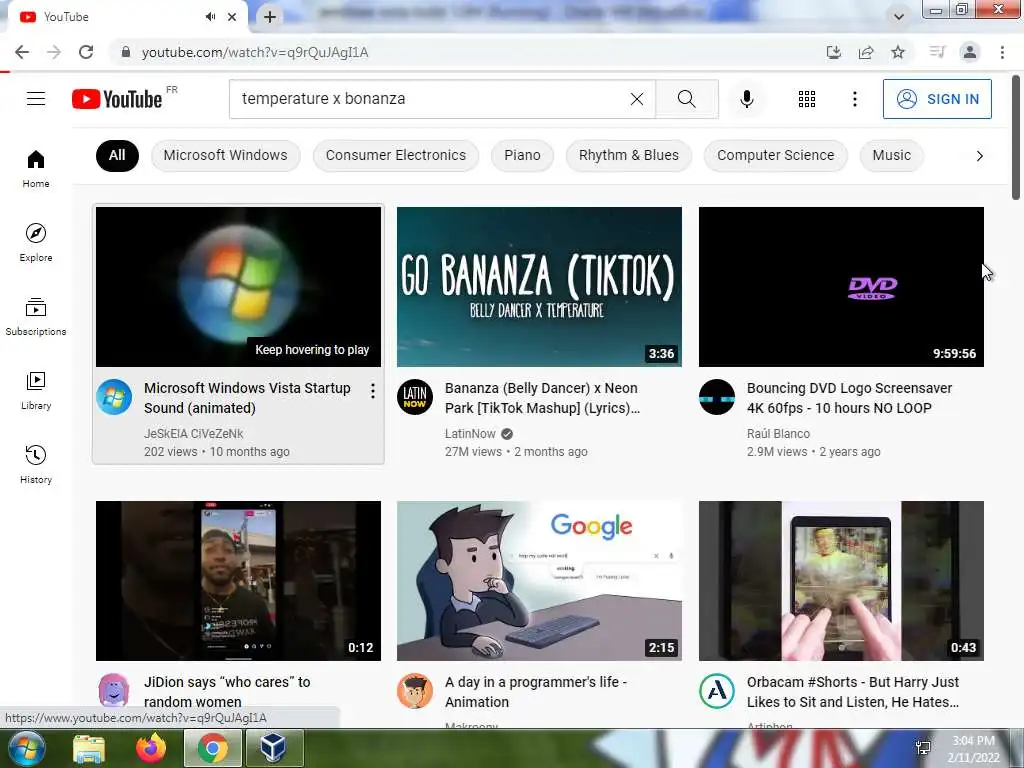Image resolution: width=1024 pixels, height=768 pixels.
Task: Clear the search box text with X
Action: coord(637,99)
